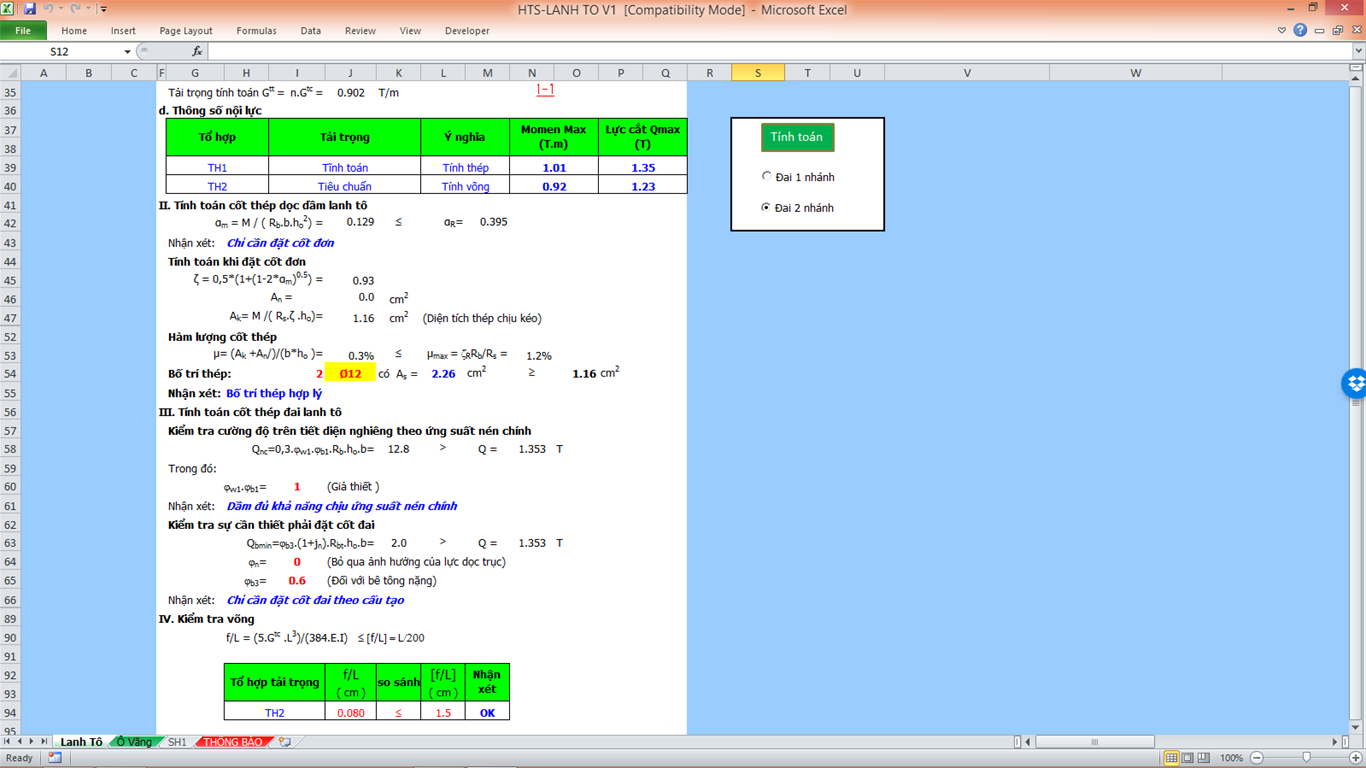Switch to the SH1 sheet tab
The image size is (1366, 768).
177,742
